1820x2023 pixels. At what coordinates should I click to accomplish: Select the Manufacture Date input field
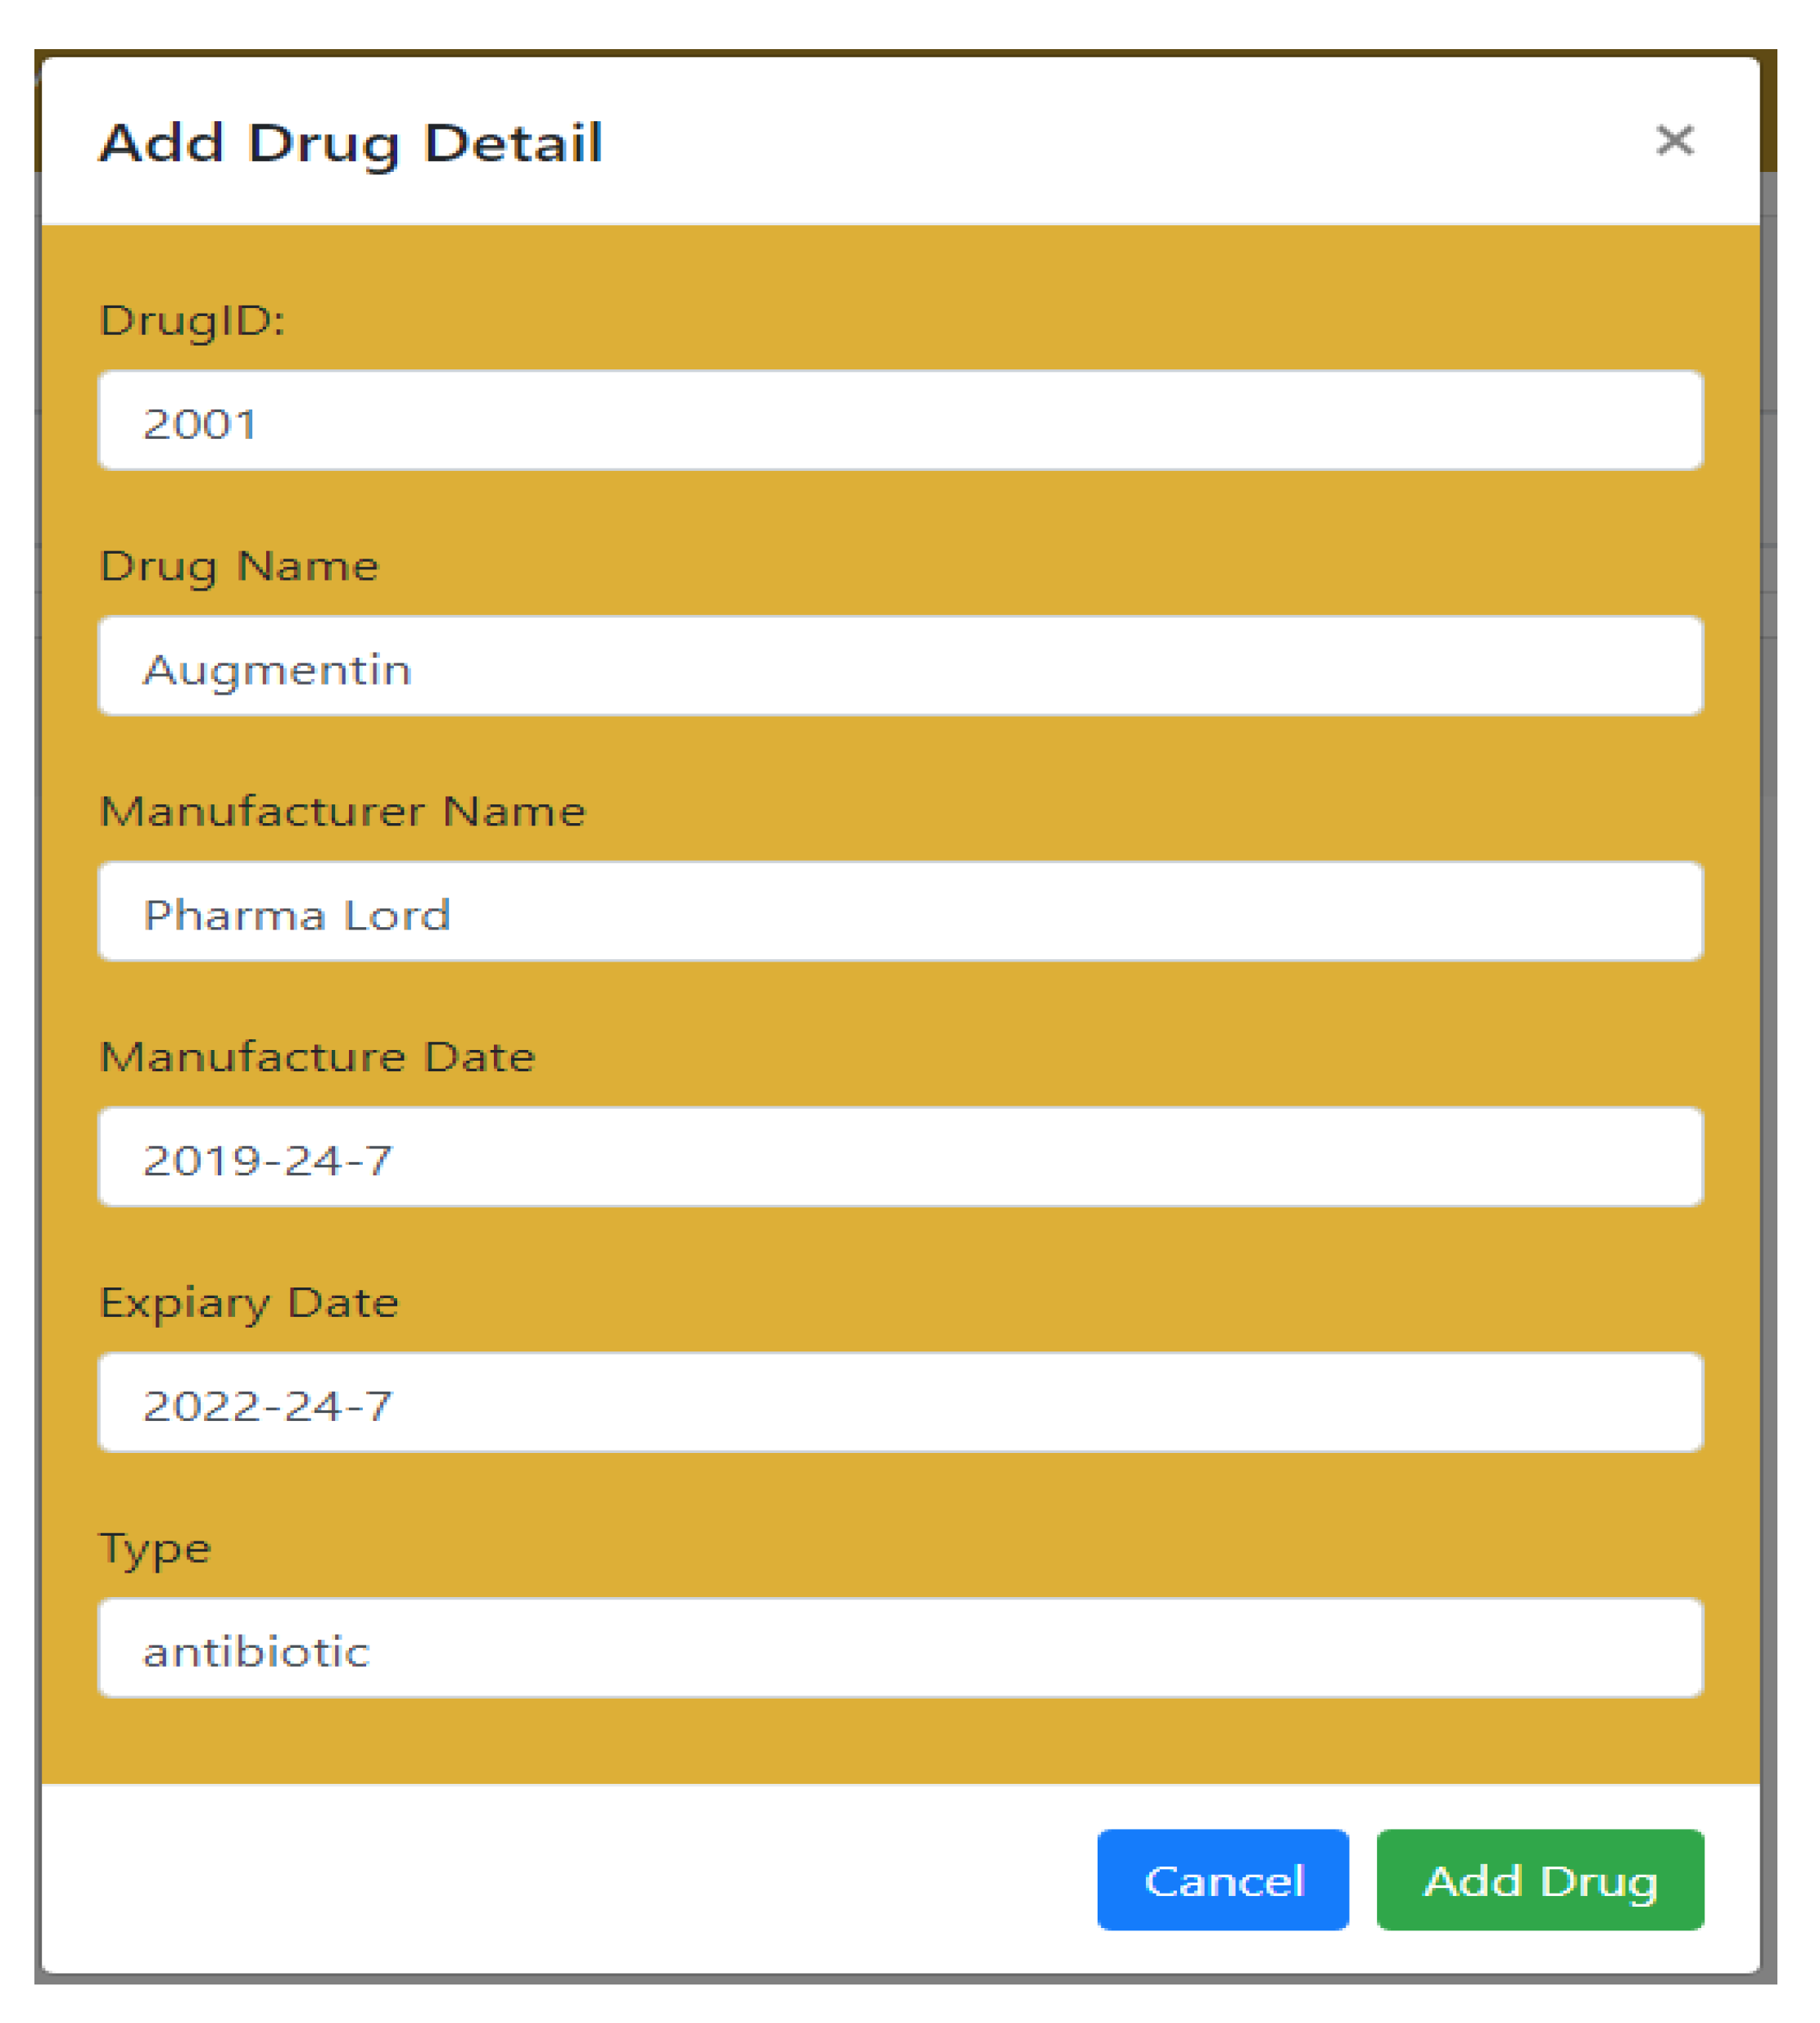pyautogui.click(x=900, y=1157)
